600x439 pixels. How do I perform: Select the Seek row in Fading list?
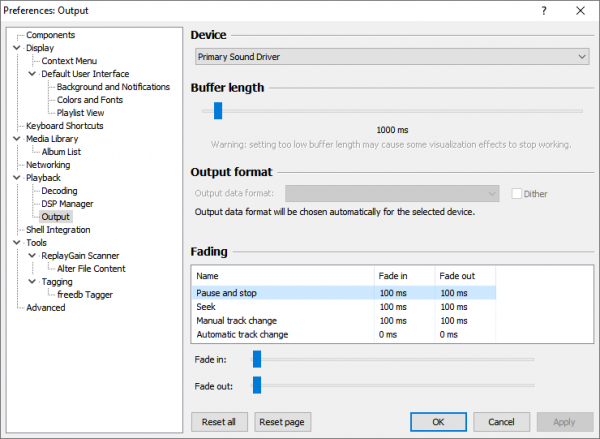point(206,306)
